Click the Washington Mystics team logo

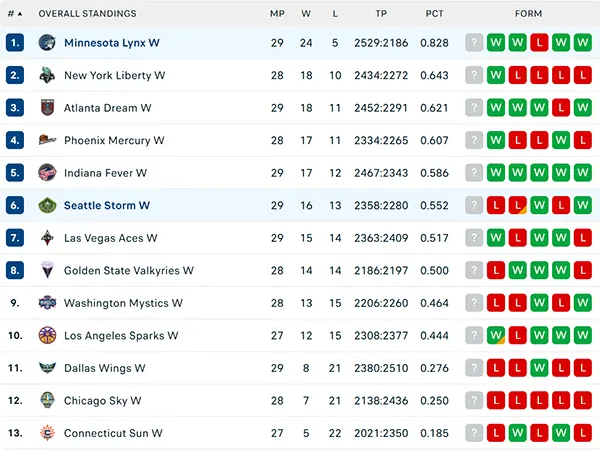pyautogui.click(x=47, y=303)
